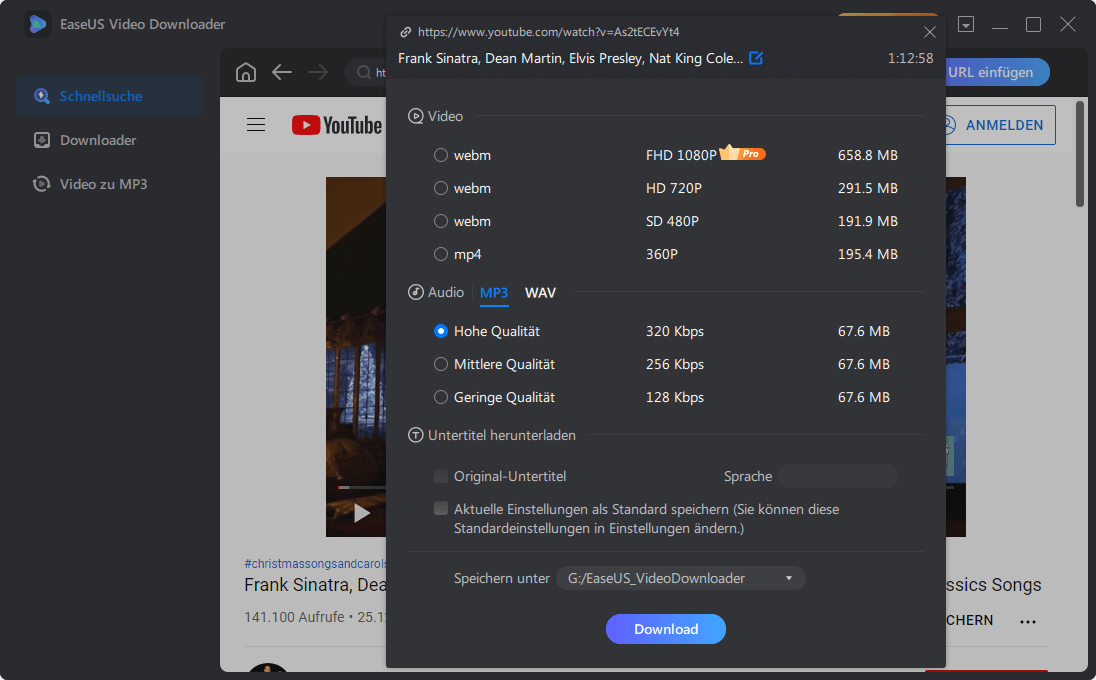Click the EaseUS Video Downloader logo icon
The image size is (1096, 680).
coord(38,24)
